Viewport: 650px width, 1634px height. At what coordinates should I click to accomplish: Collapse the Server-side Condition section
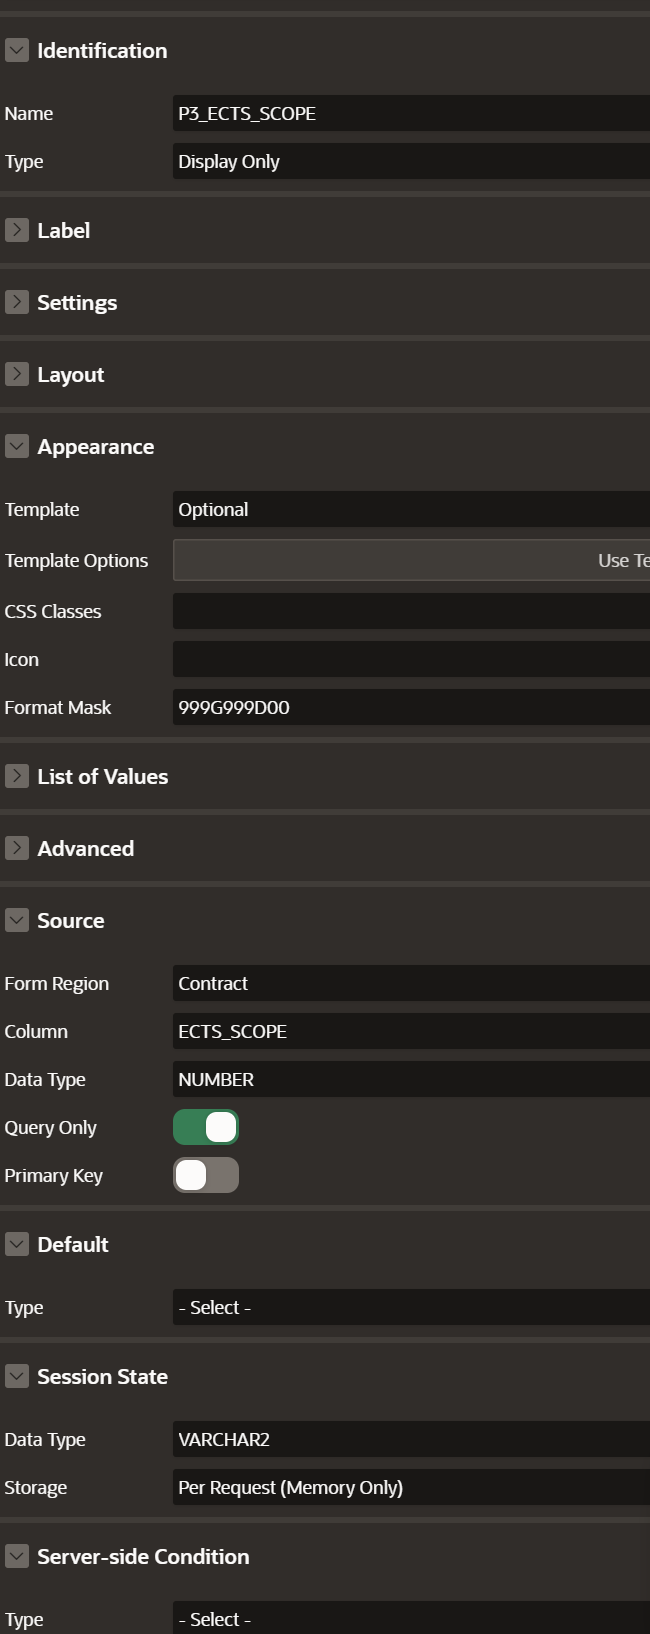click(x=16, y=1556)
